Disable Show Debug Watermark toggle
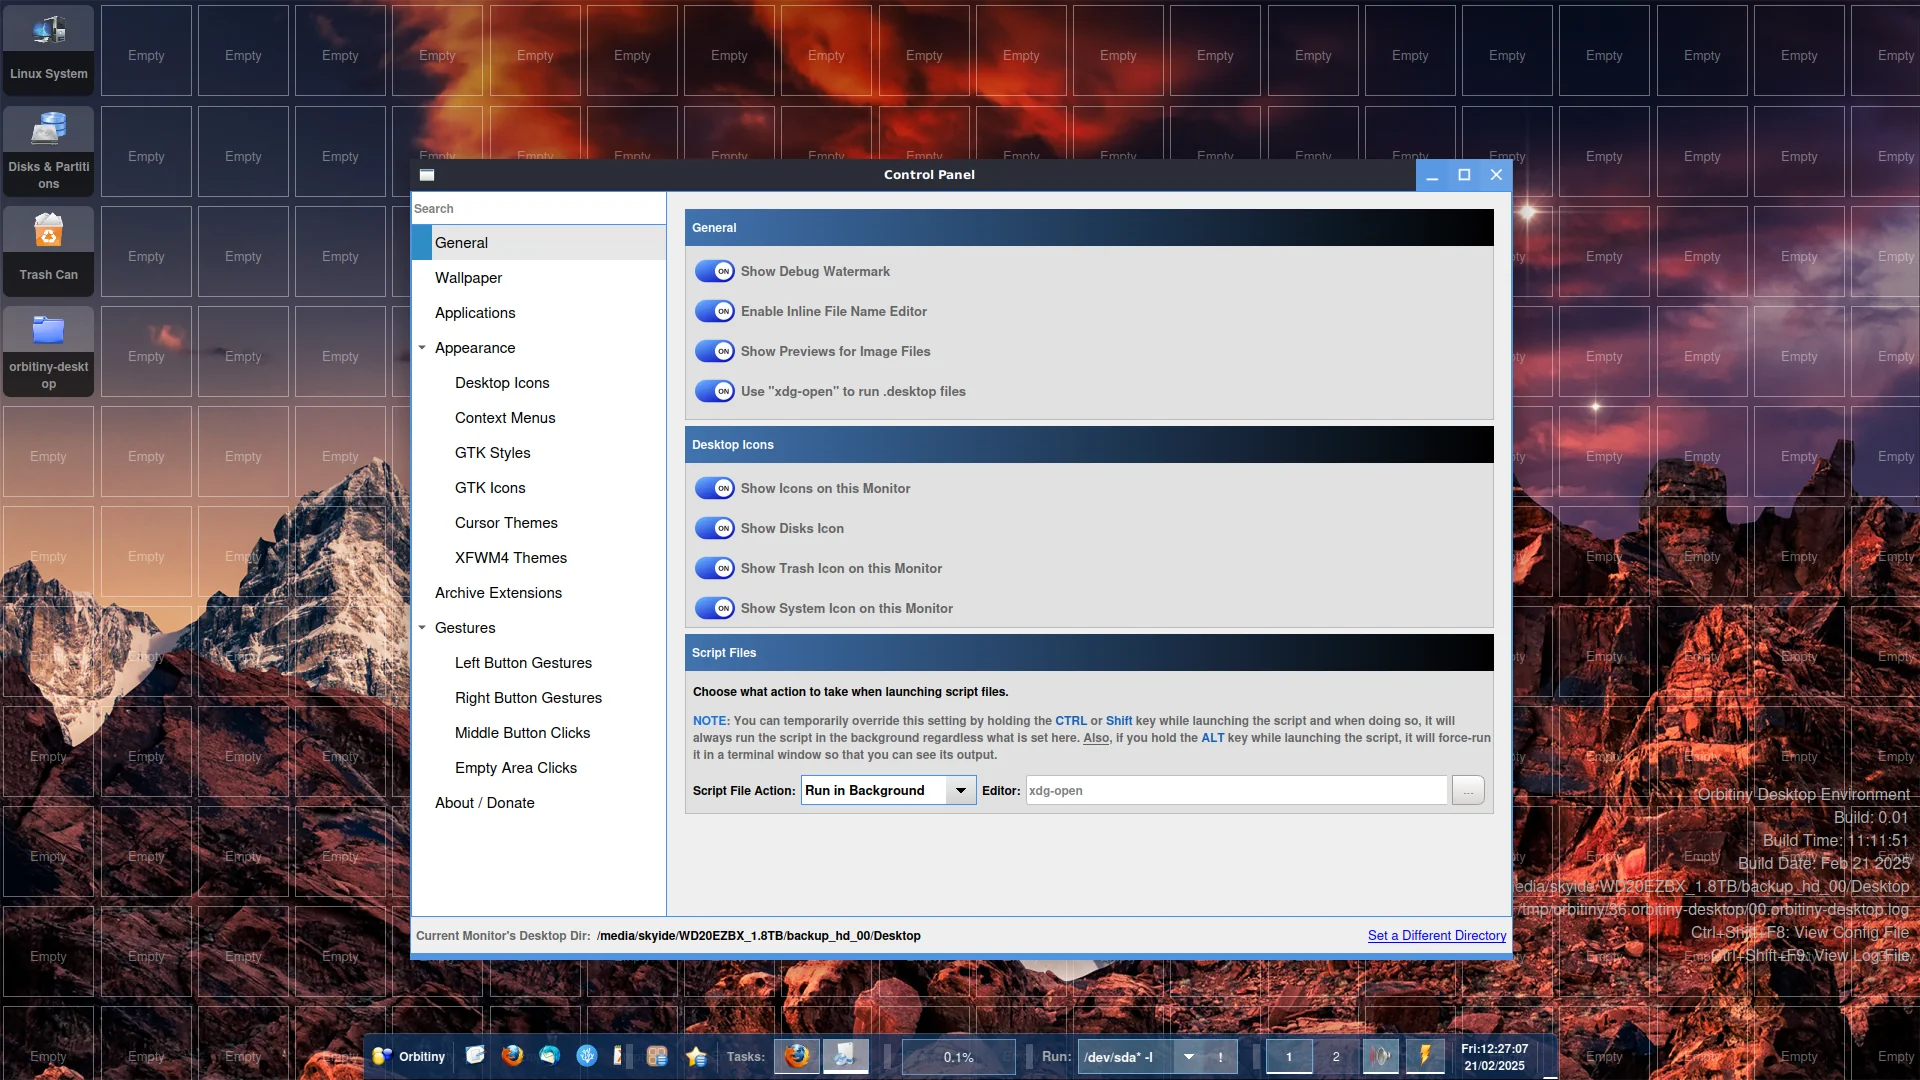 point(715,271)
